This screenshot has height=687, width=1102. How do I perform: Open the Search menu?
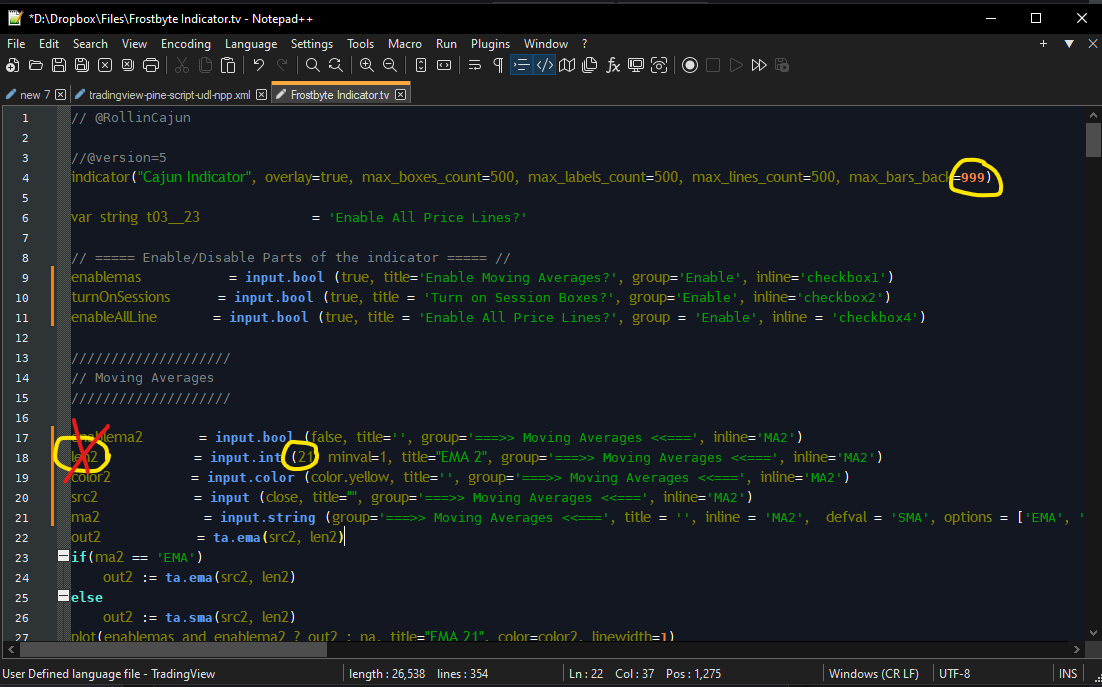(90, 44)
